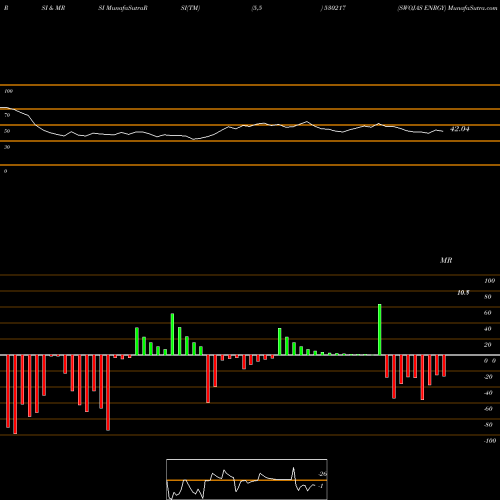Click the RSI value label 42.04
The height and width of the screenshot is (500, 500).
point(460,129)
